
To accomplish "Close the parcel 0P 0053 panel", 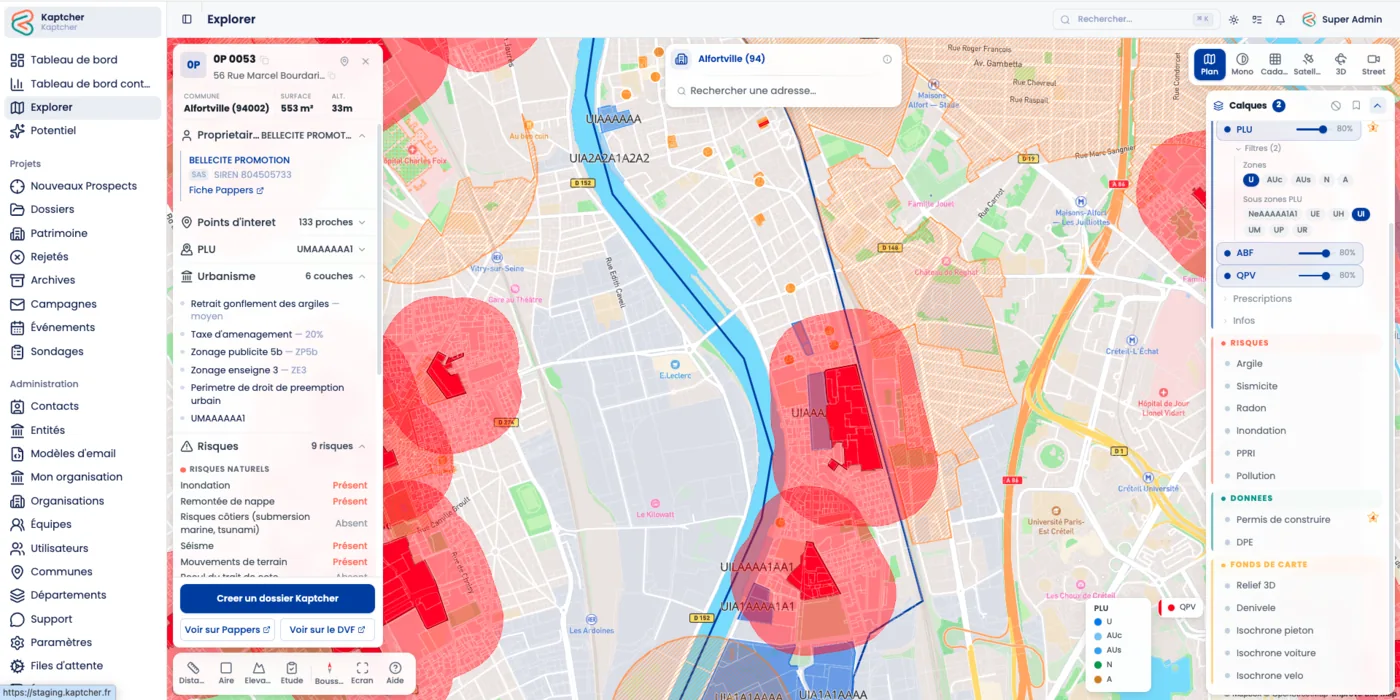I will [x=365, y=62].
